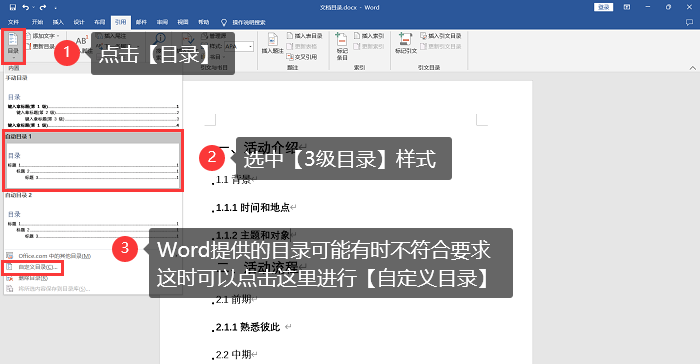The image size is (700, 364).
Task: Switch to the 设计 (Design) tab
Action: pos(79,22)
